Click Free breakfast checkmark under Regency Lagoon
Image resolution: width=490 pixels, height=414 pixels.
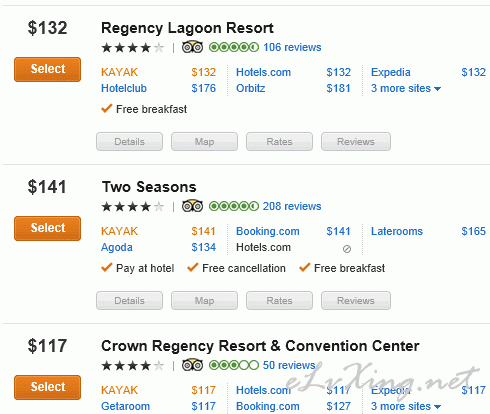pyautogui.click(x=107, y=108)
